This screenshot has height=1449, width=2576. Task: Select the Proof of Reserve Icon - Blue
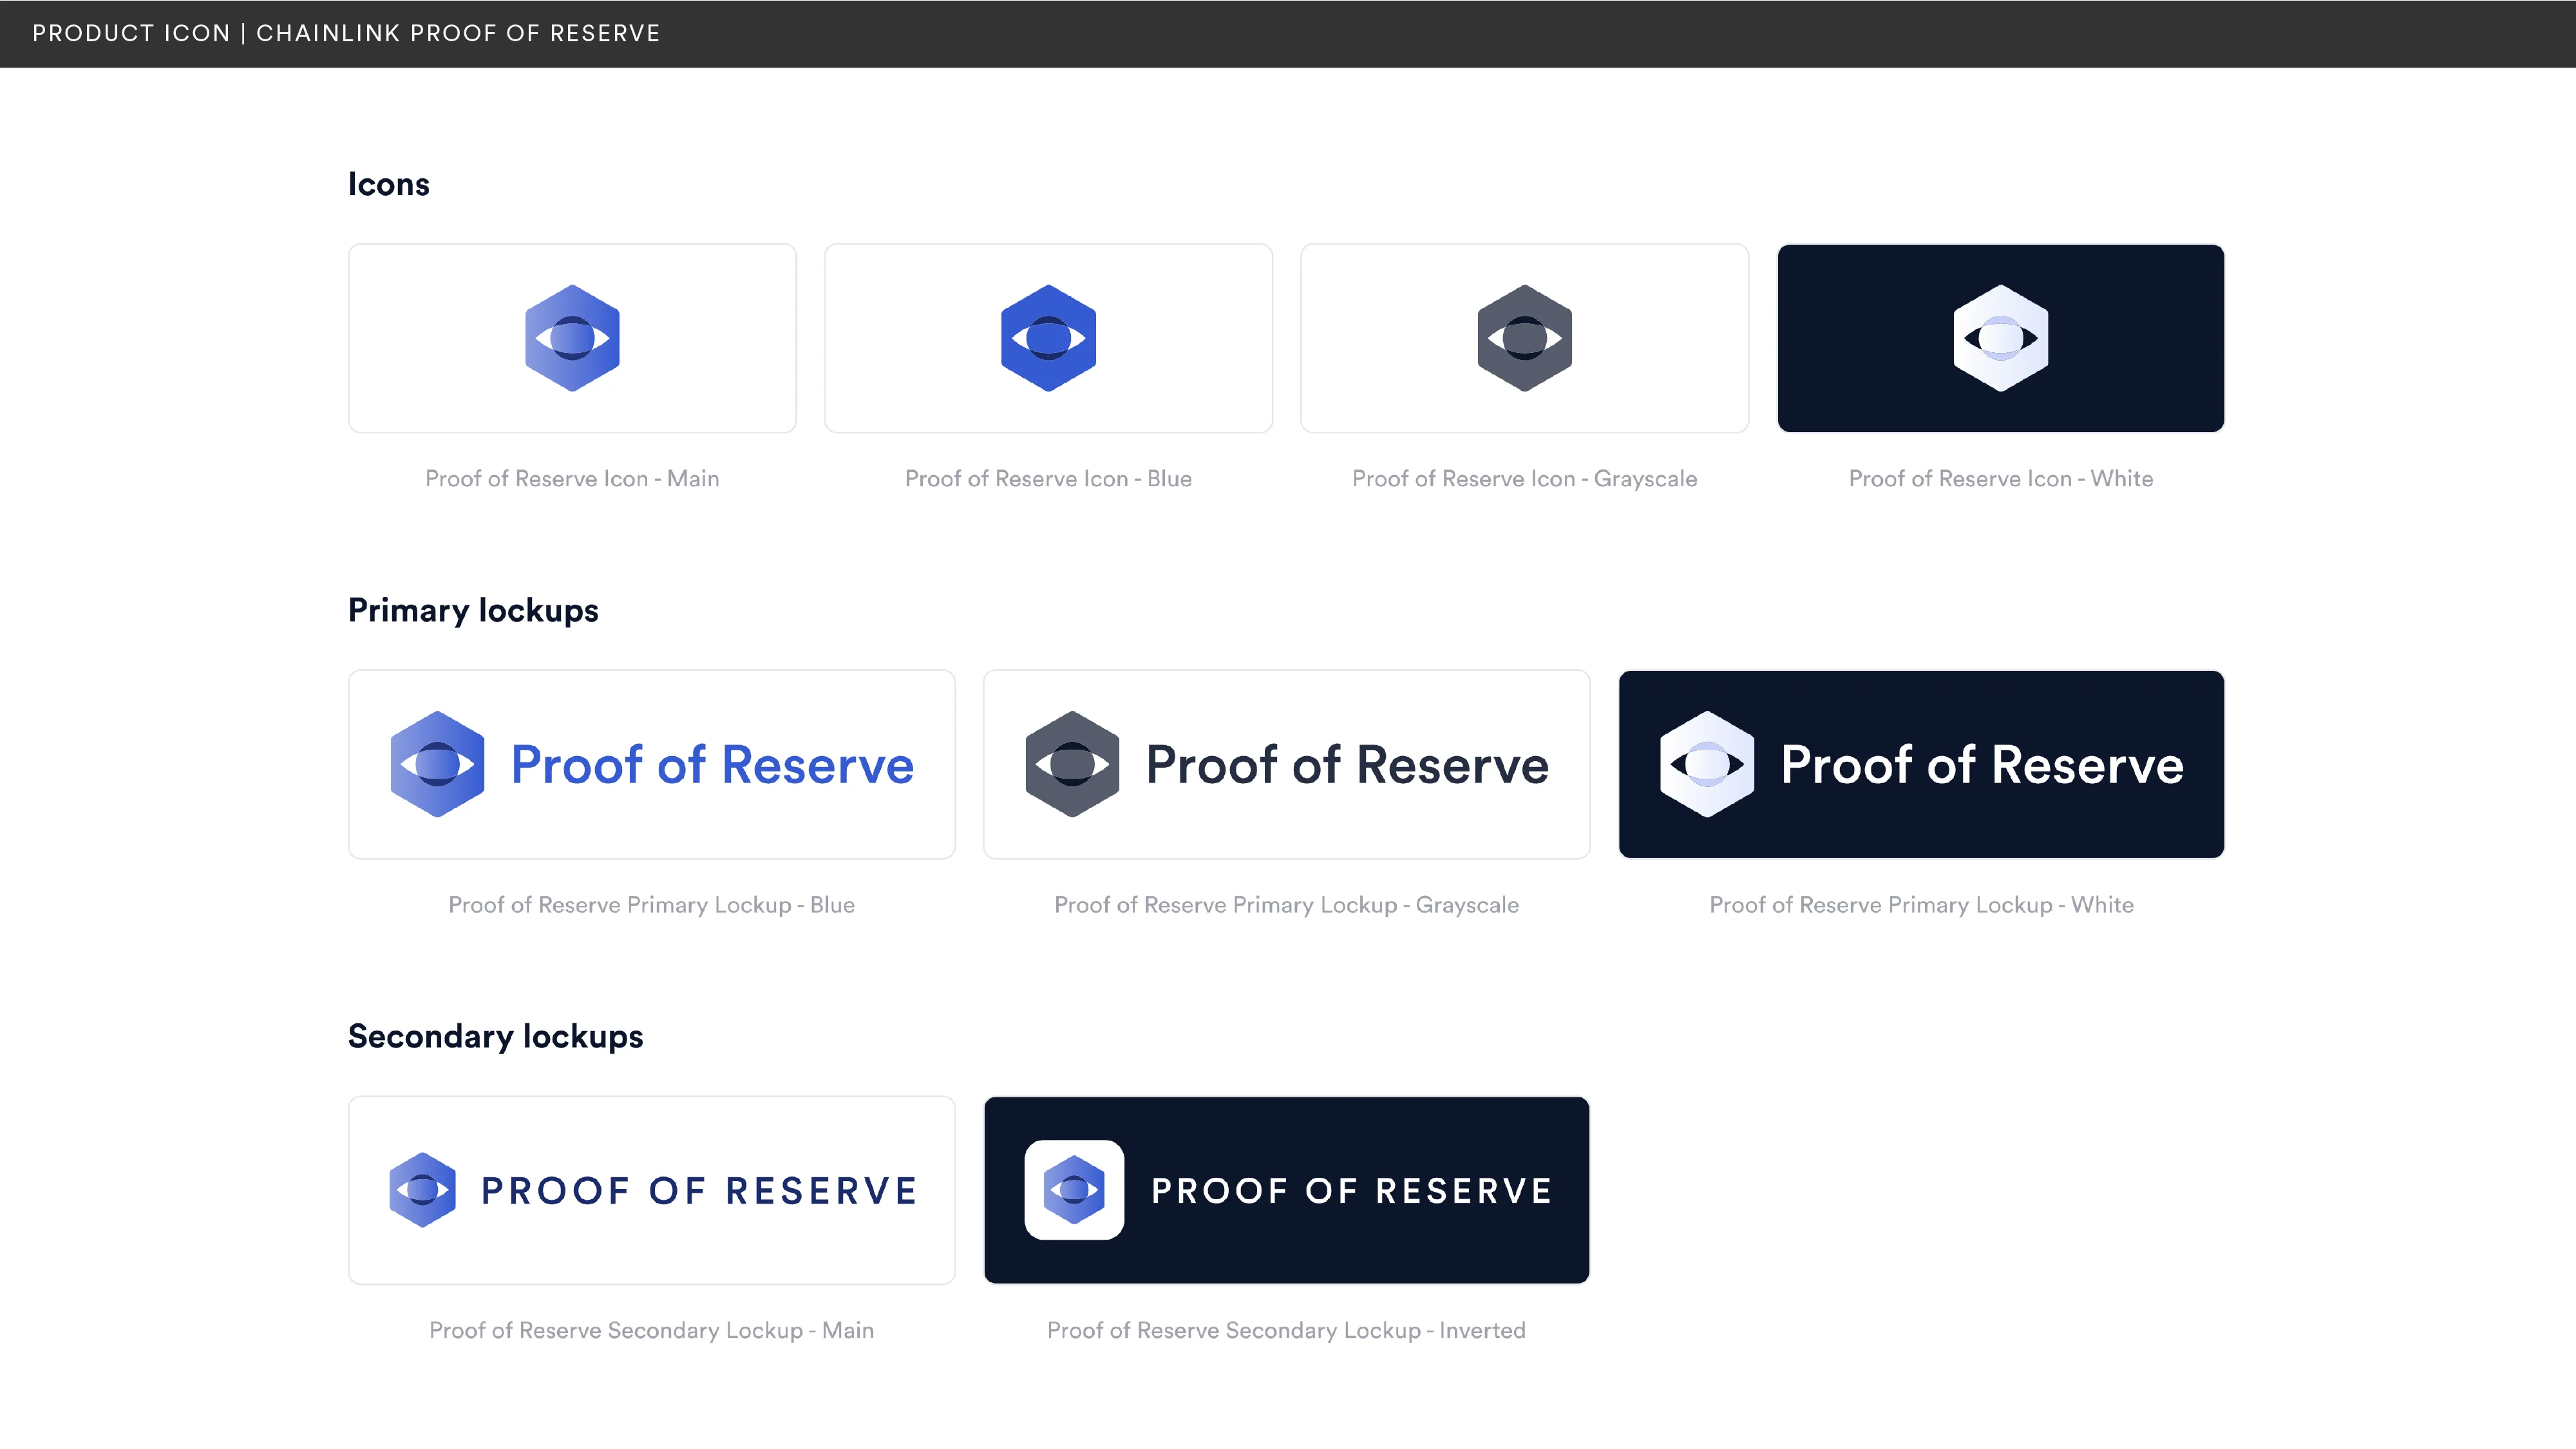pyautogui.click(x=1047, y=338)
